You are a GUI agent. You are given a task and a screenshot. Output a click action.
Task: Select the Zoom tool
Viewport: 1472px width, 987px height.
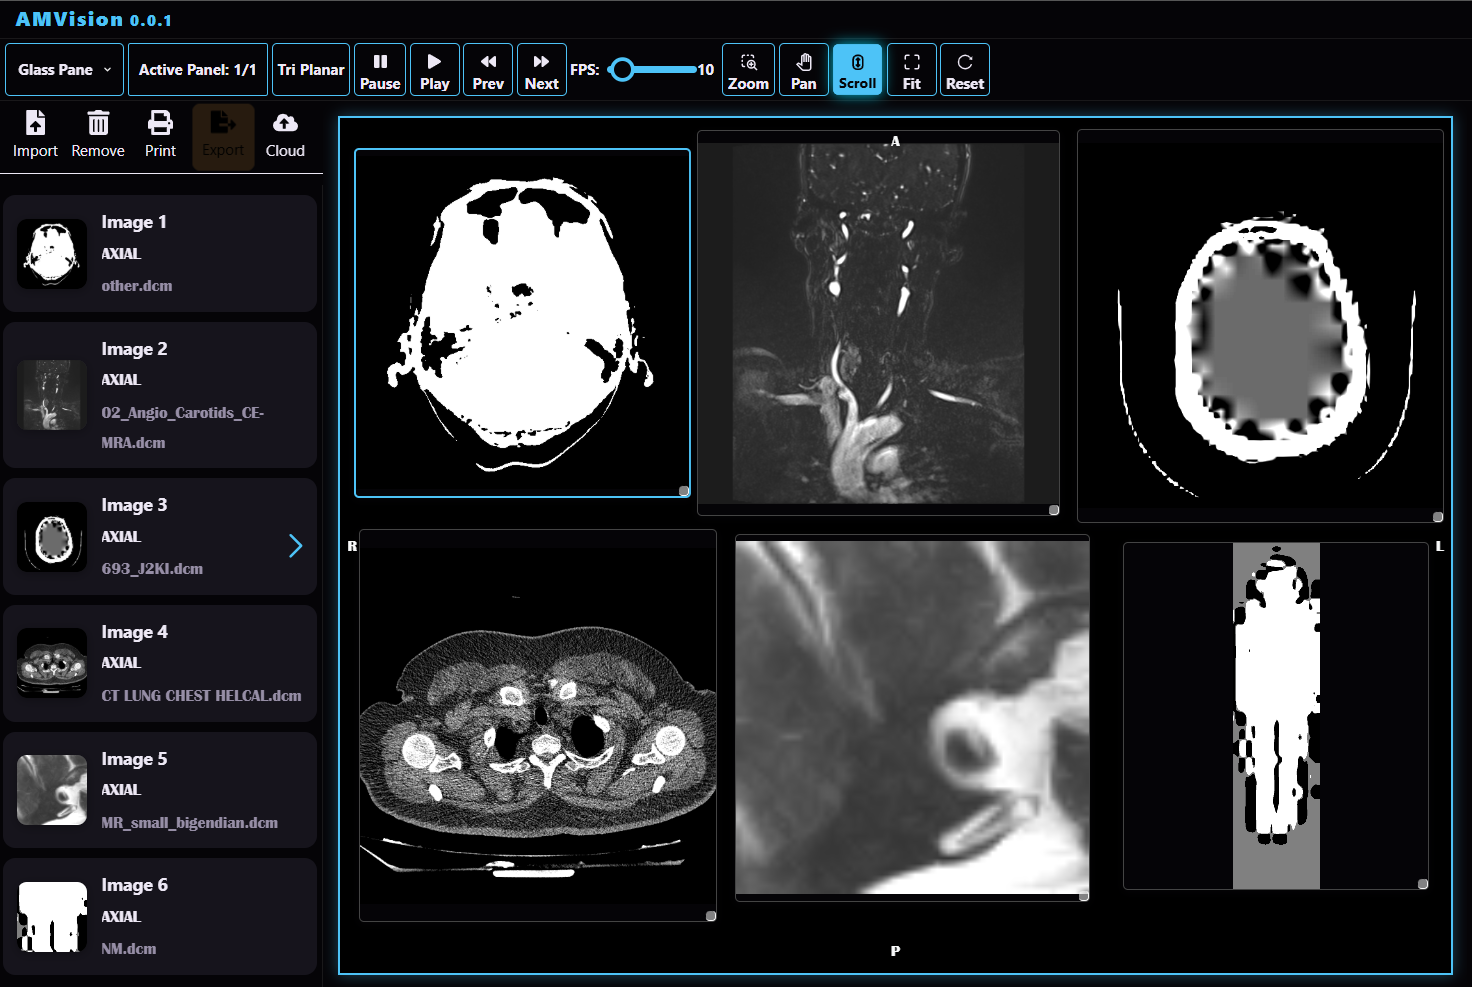tap(748, 69)
